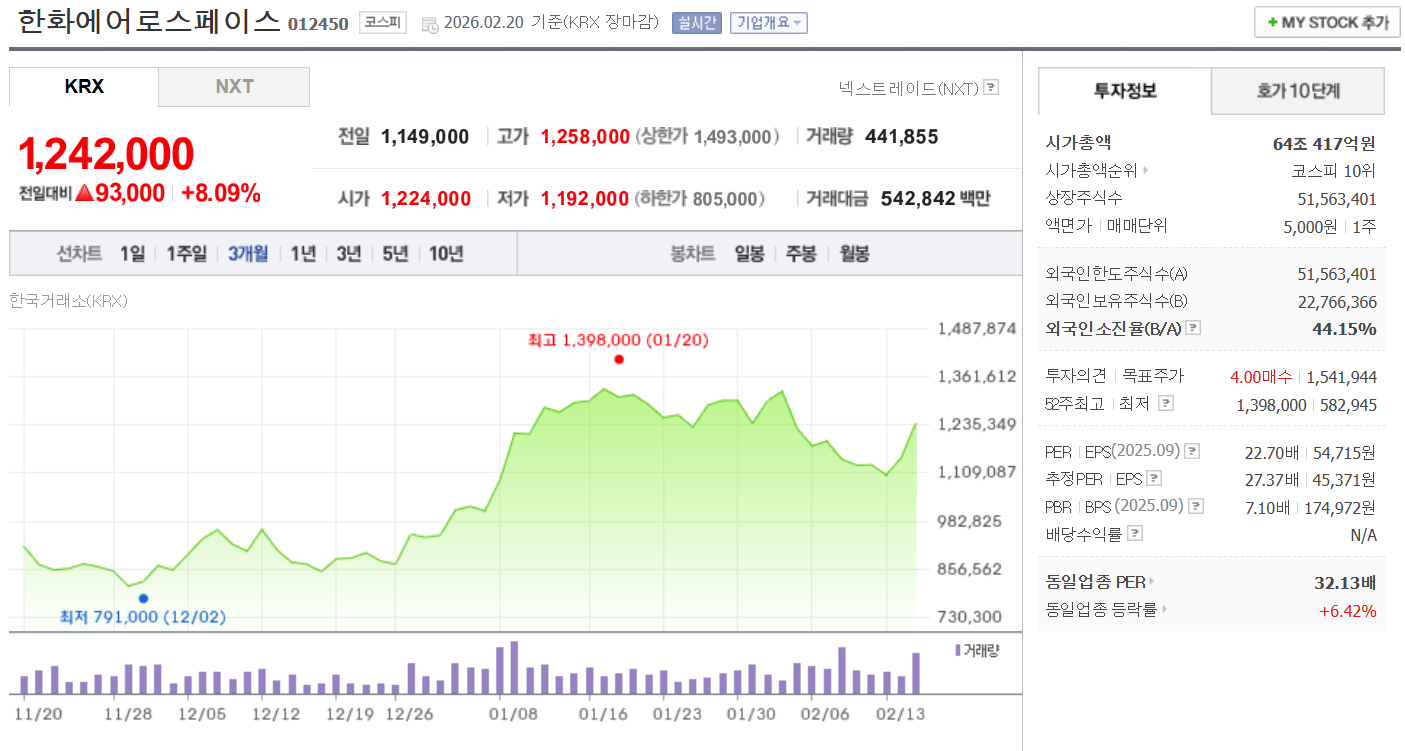
Task: Open the 호가10단계 tab
Action: [x=1298, y=91]
